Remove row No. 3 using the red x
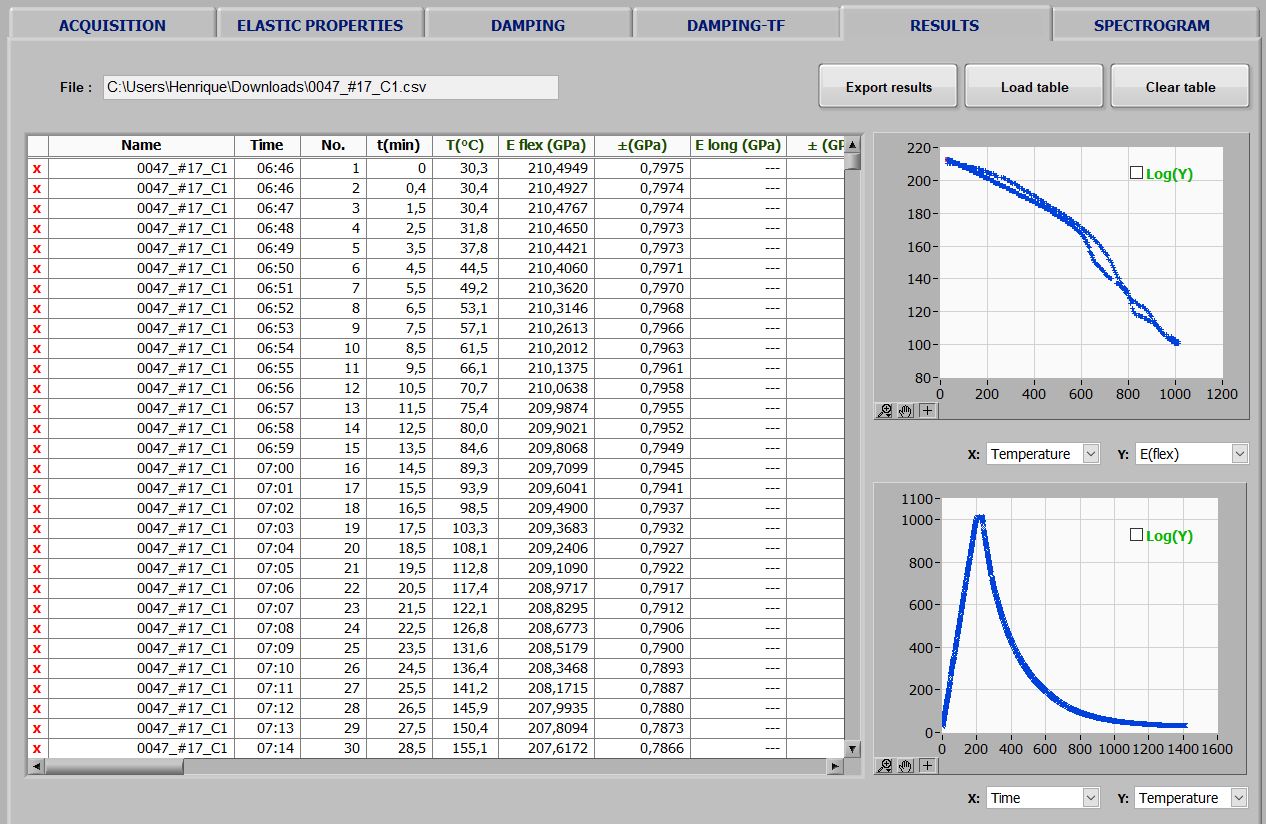The image size is (1266, 824). (37, 208)
